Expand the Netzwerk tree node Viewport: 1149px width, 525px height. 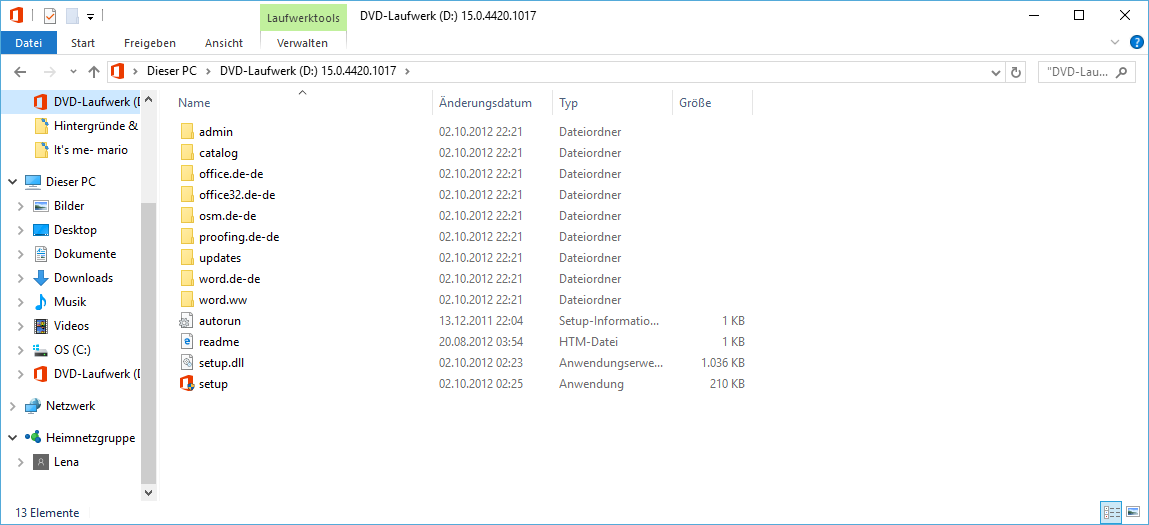point(13,406)
